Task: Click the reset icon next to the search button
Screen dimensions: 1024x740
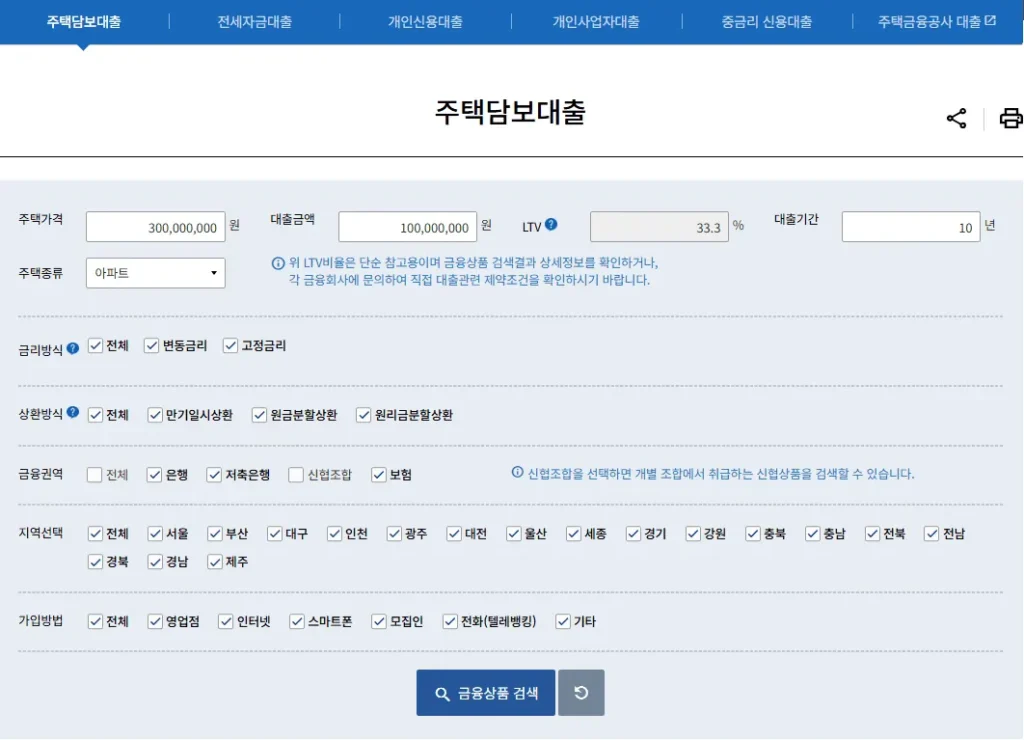Action: pyautogui.click(x=581, y=692)
